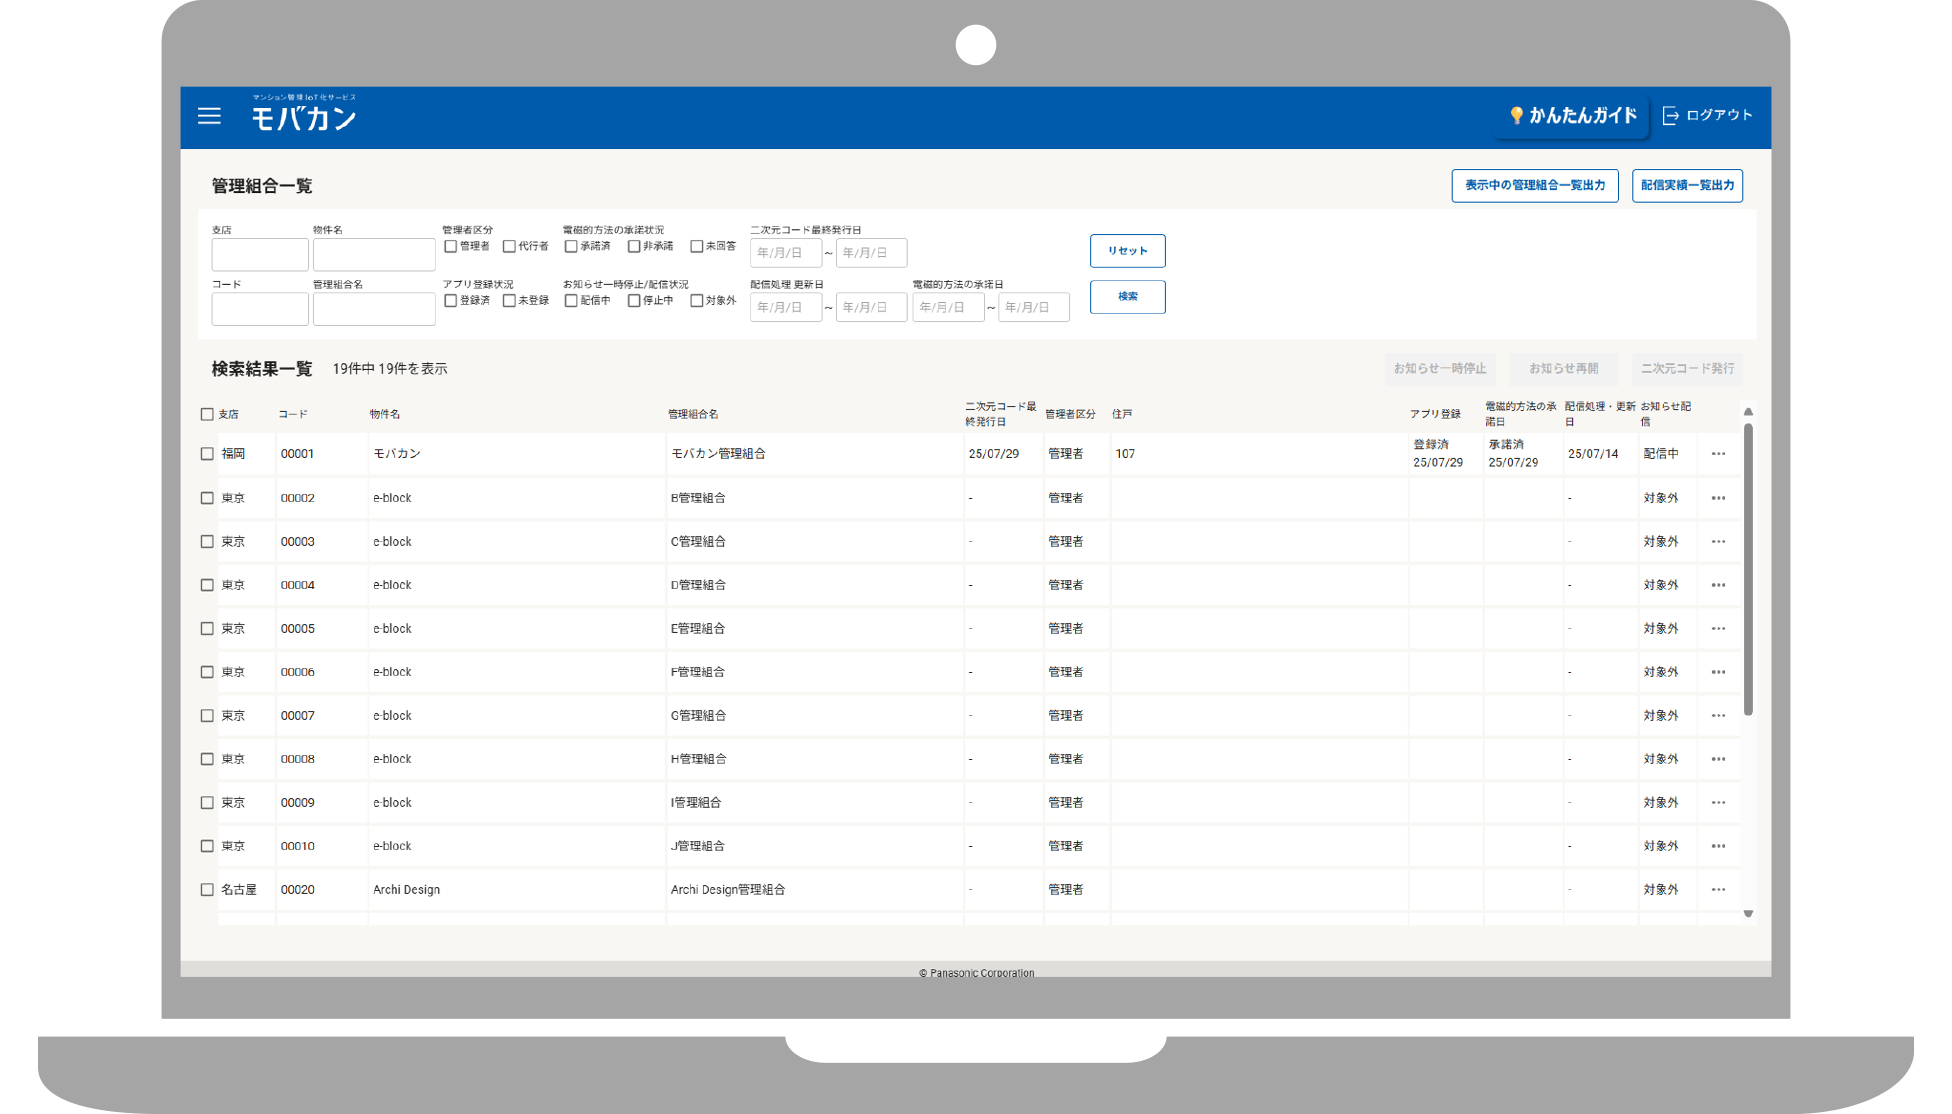Open three-dot menu for B管理組合 row
The image size is (1952, 1114).
(x=1718, y=498)
